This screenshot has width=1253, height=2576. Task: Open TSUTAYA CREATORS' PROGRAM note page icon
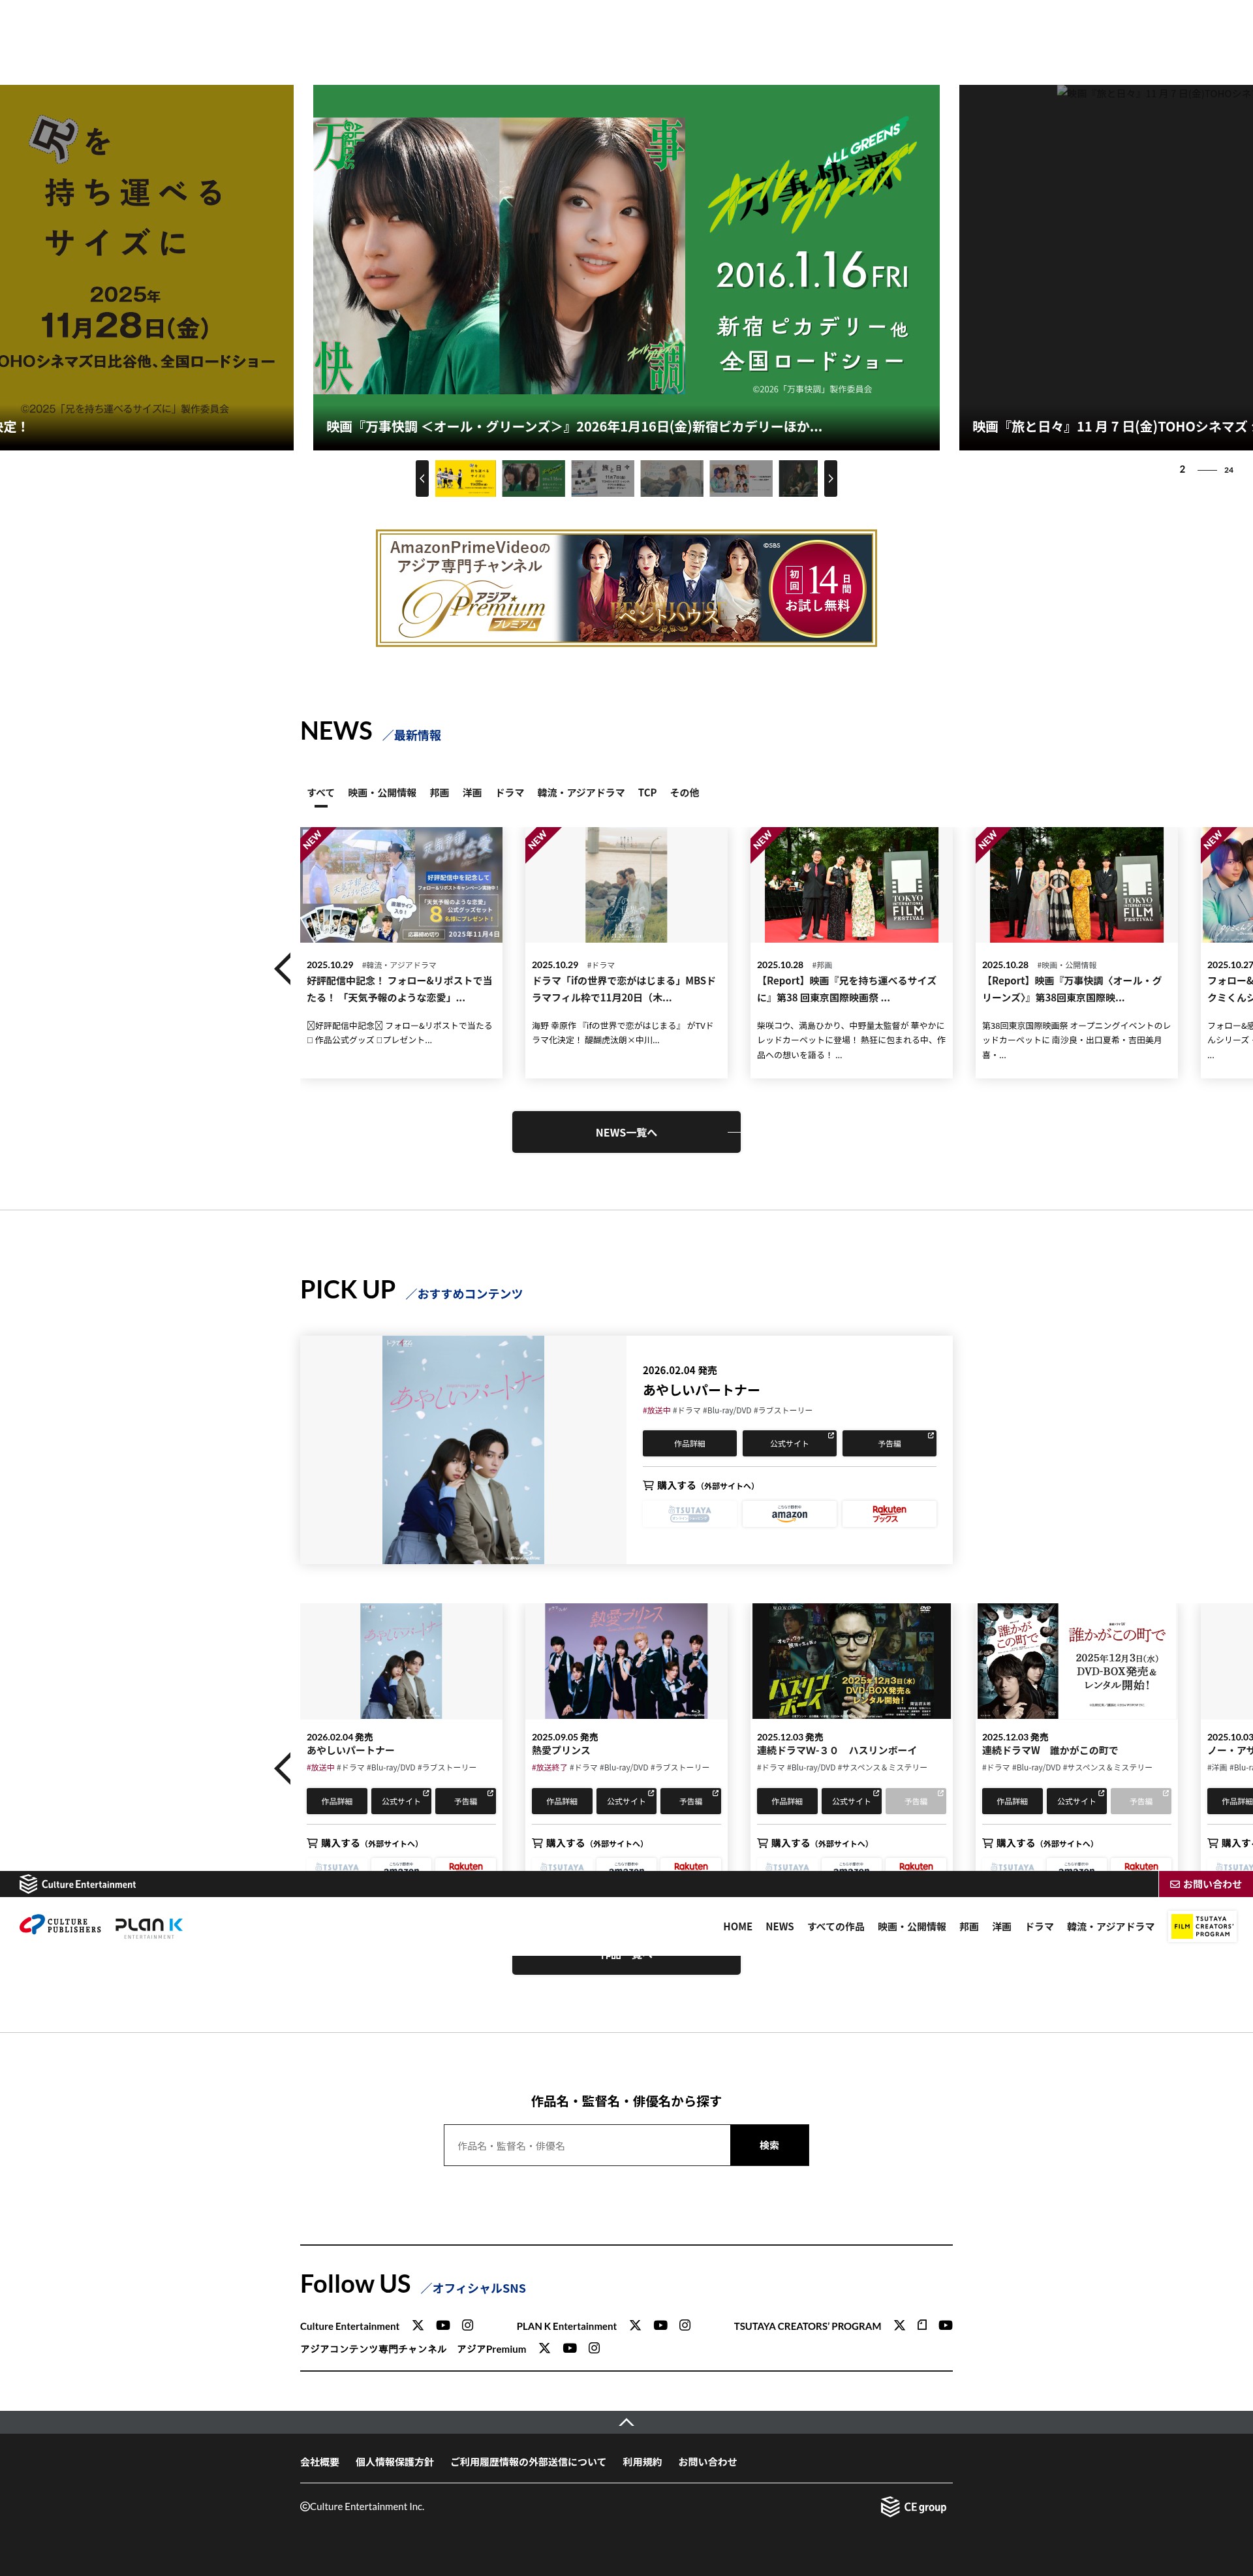[922, 2325]
